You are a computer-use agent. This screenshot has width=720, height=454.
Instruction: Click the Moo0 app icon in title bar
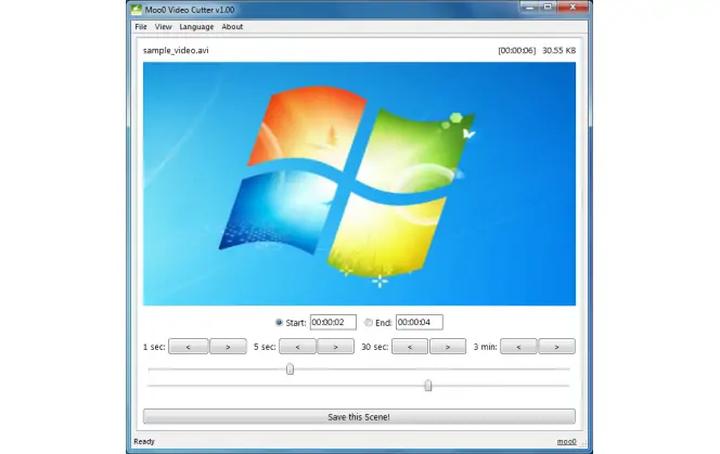coord(136,9)
